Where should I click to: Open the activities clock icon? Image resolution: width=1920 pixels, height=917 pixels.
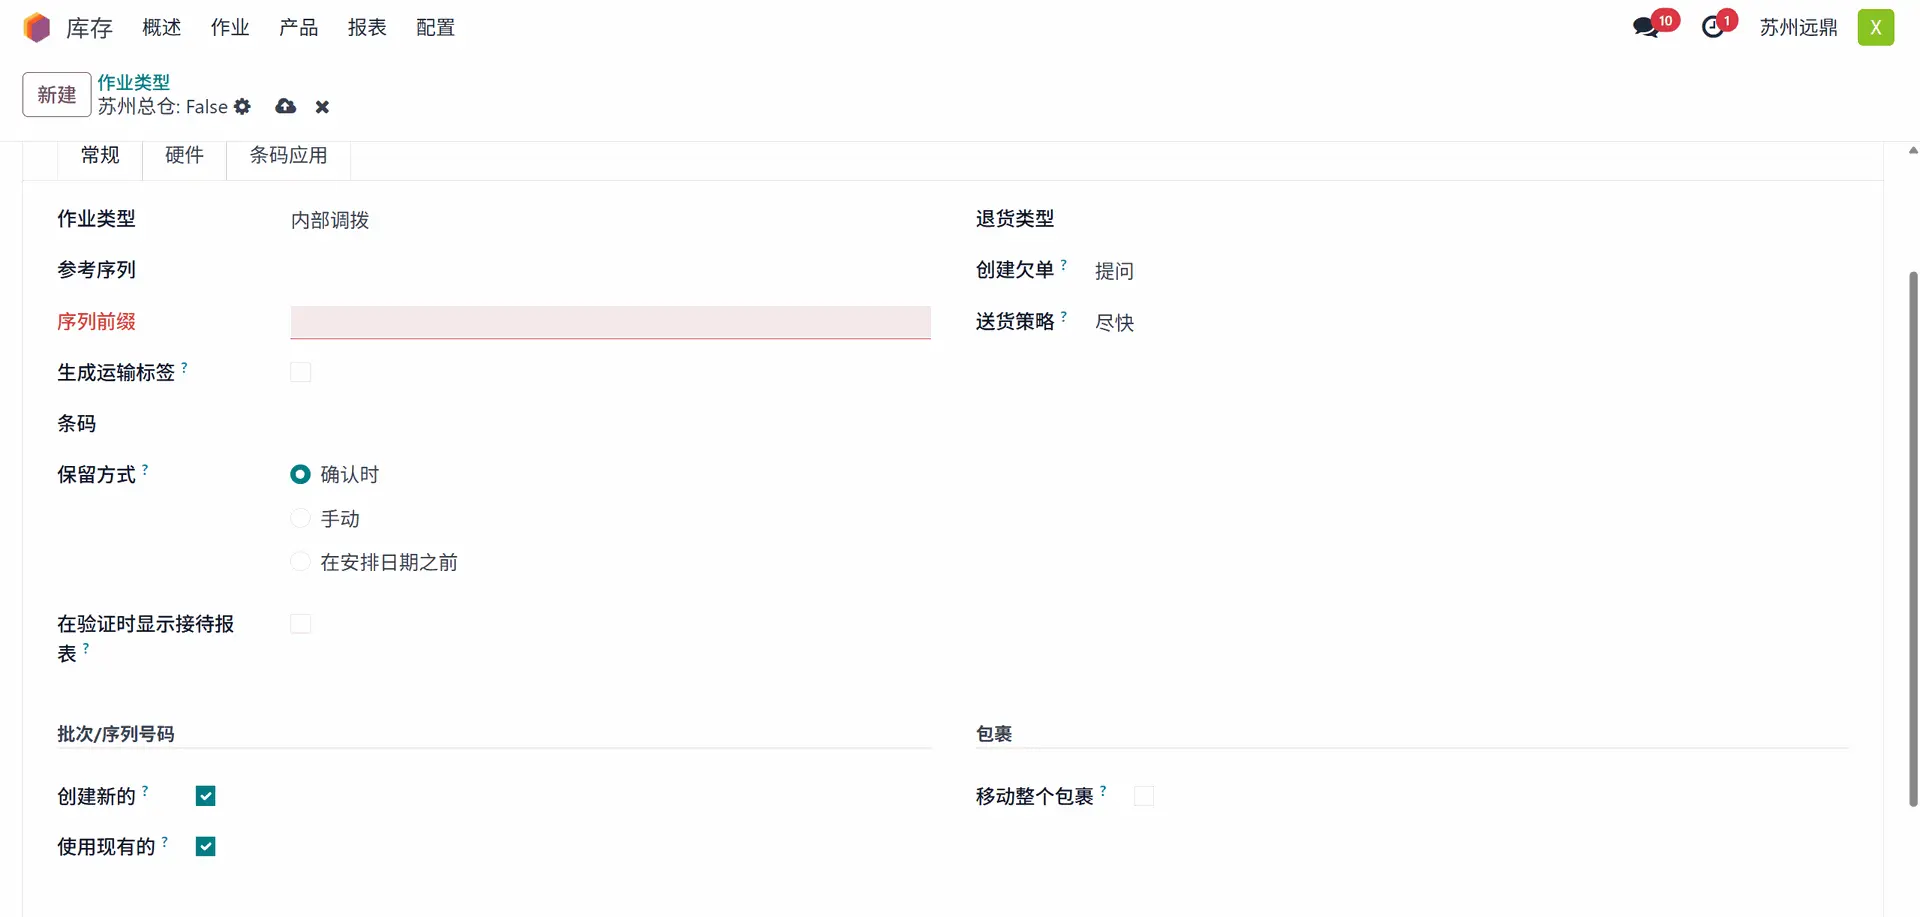1713,27
